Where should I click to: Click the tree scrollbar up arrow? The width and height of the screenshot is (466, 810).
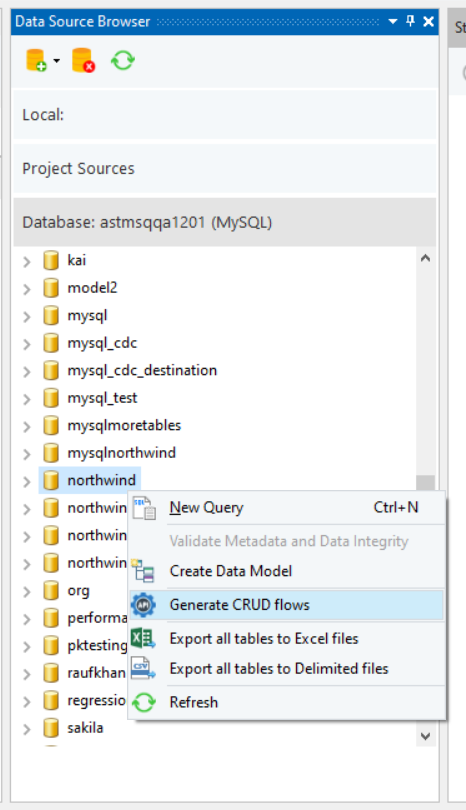pos(425,258)
